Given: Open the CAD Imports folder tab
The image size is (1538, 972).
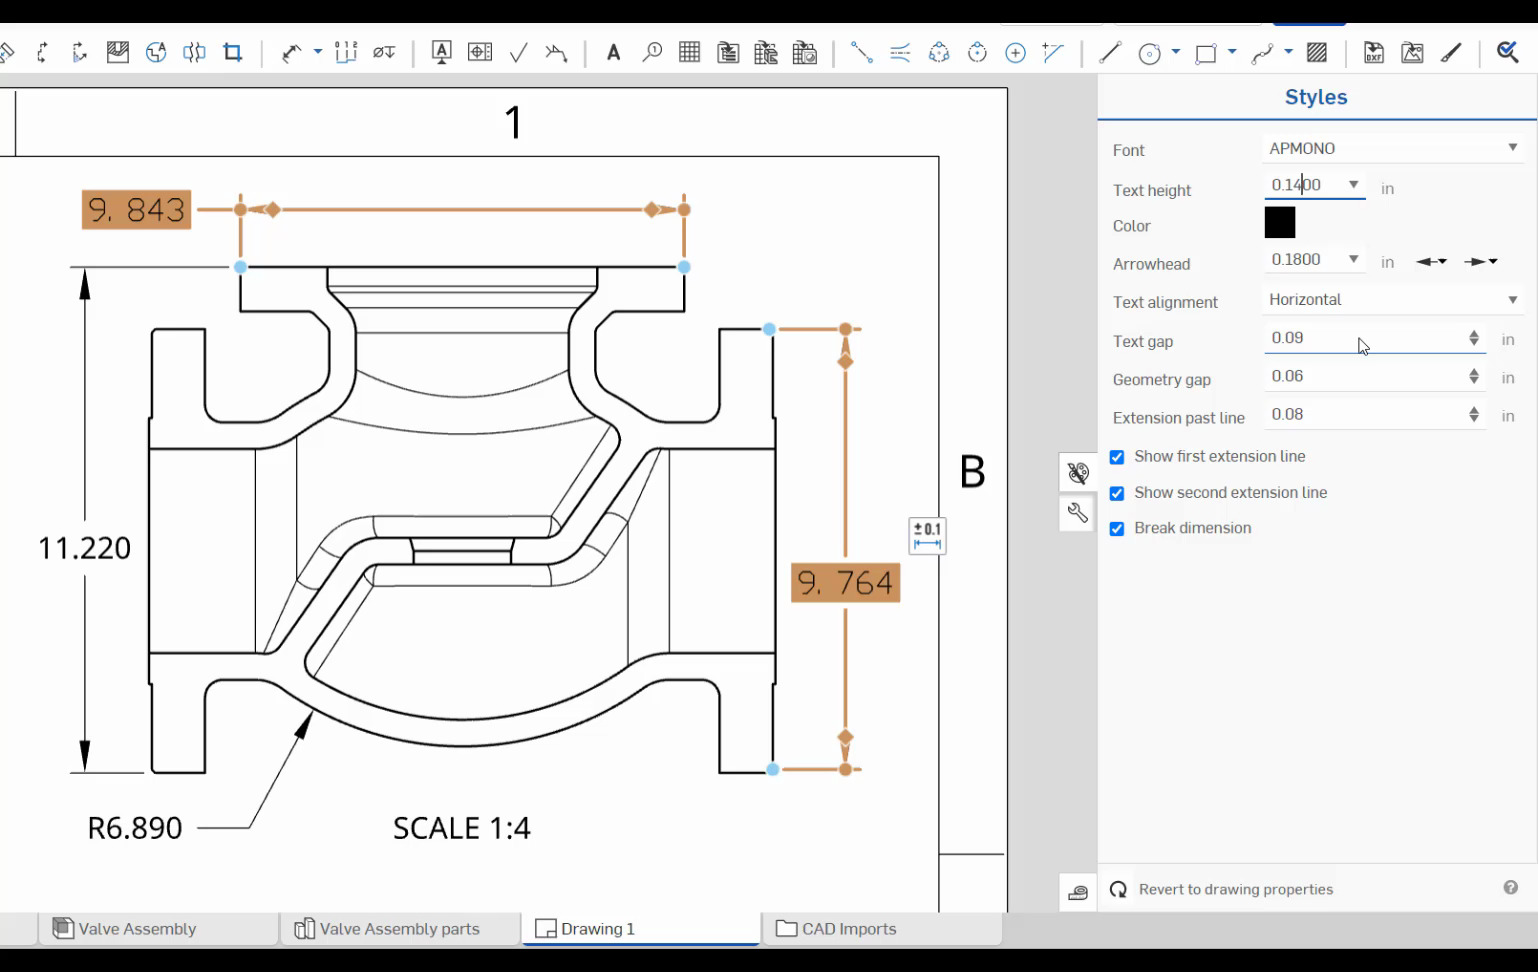Looking at the screenshot, I should (x=882, y=929).
